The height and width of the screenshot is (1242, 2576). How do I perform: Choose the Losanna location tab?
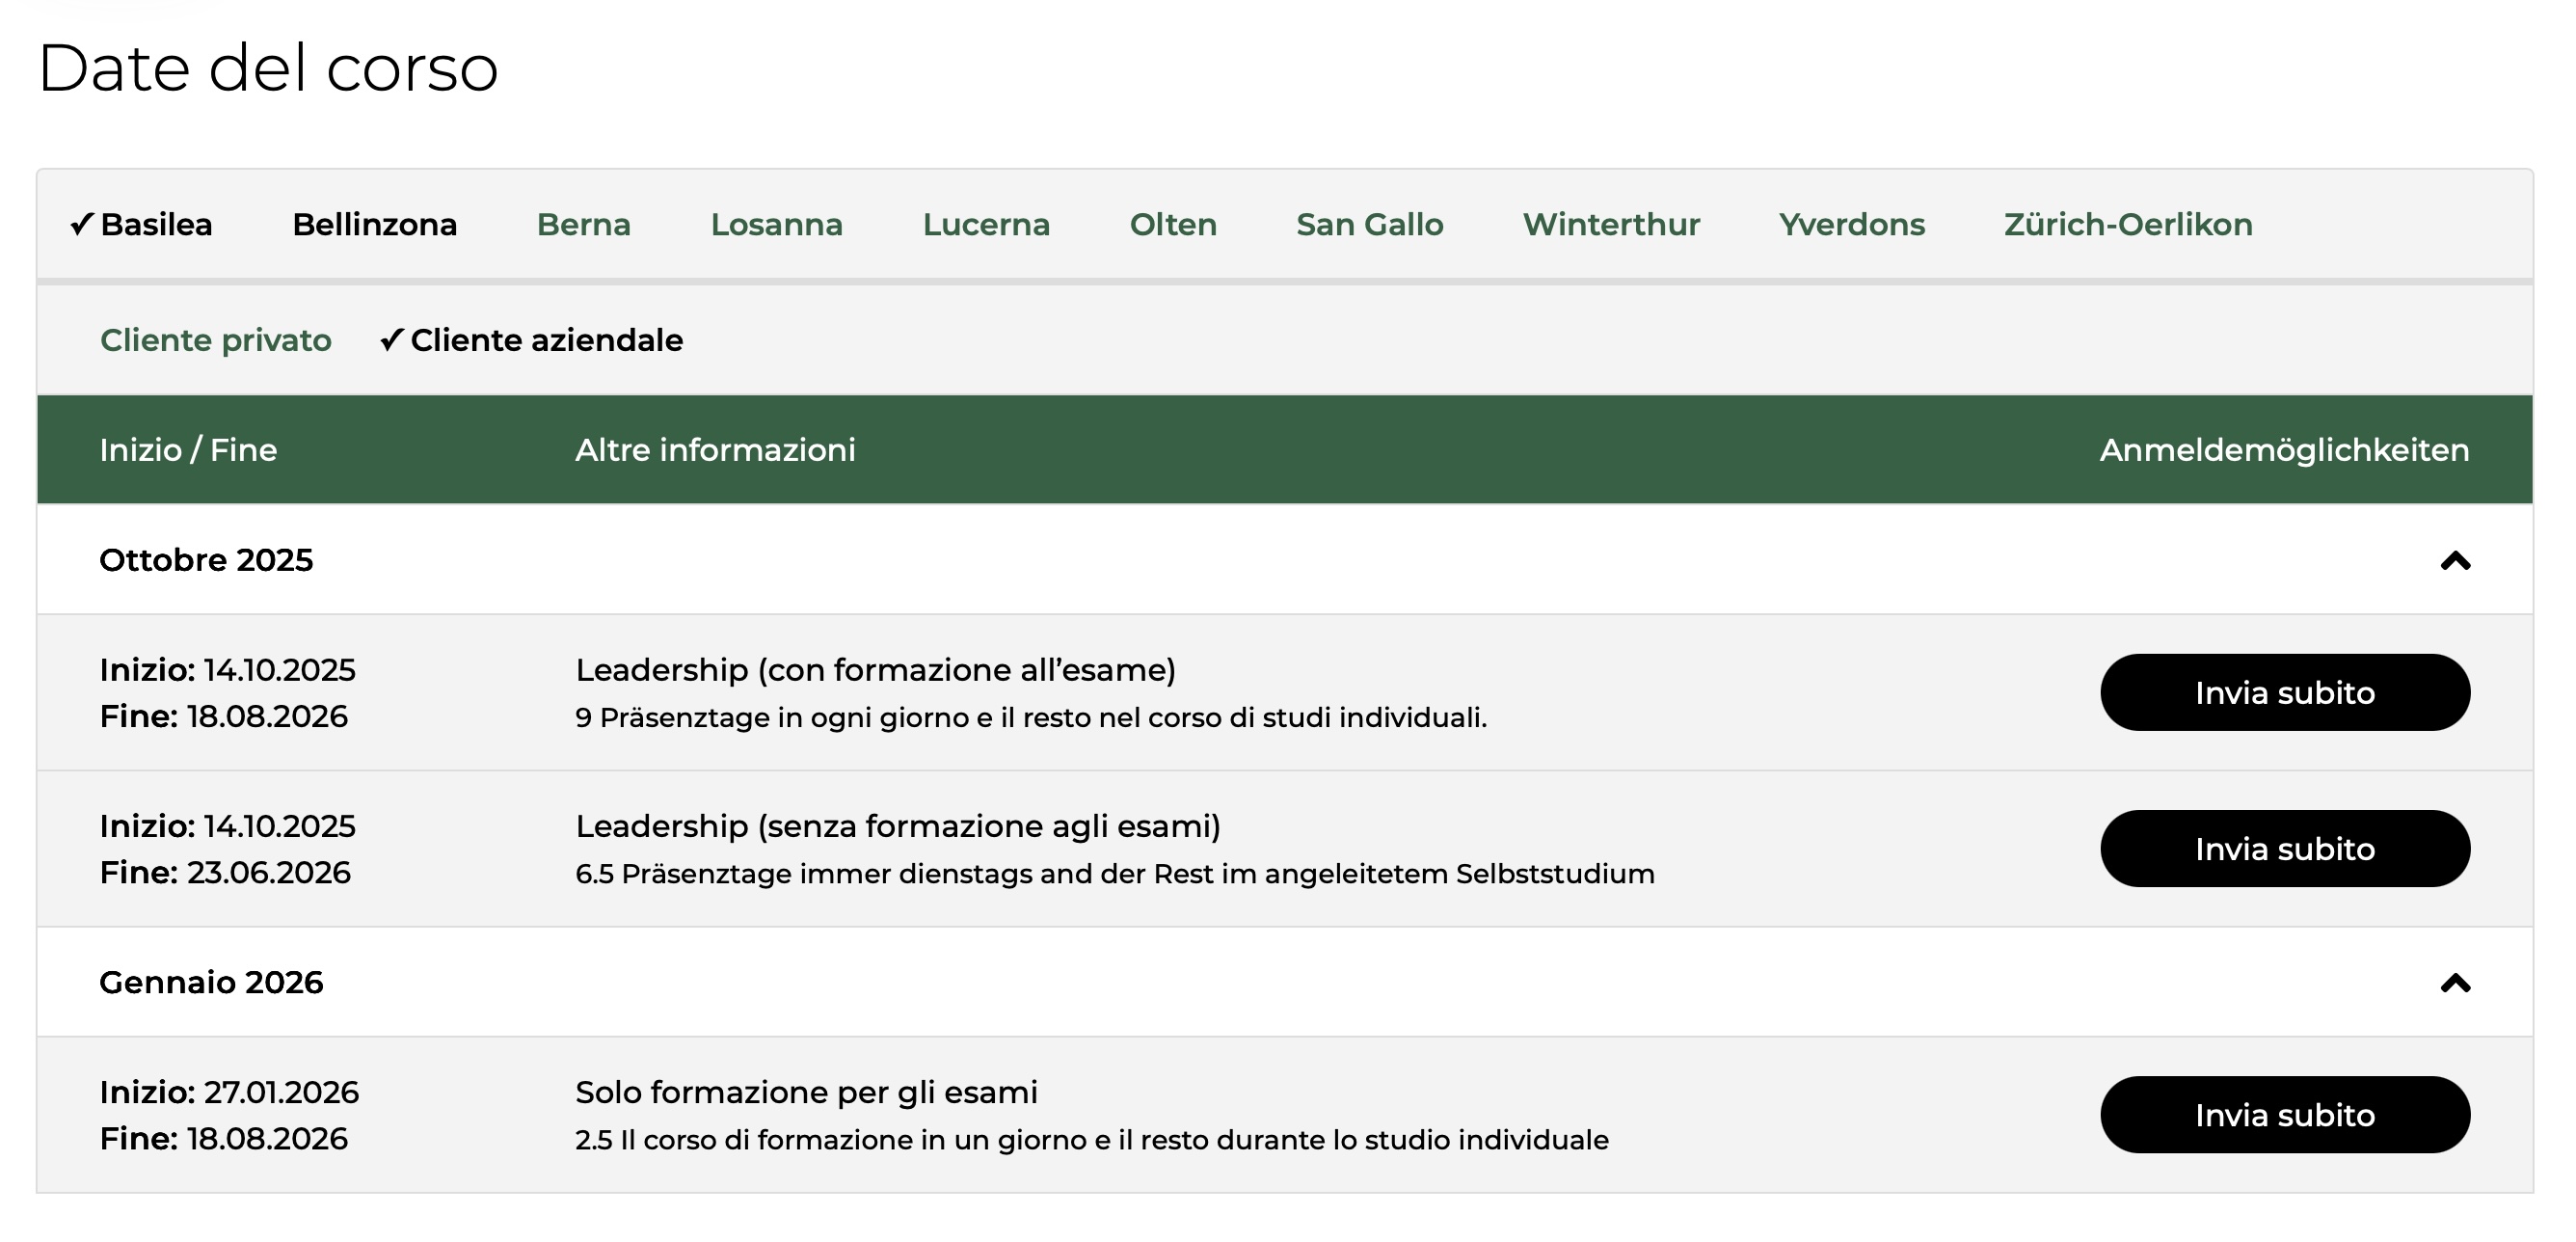(777, 224)
